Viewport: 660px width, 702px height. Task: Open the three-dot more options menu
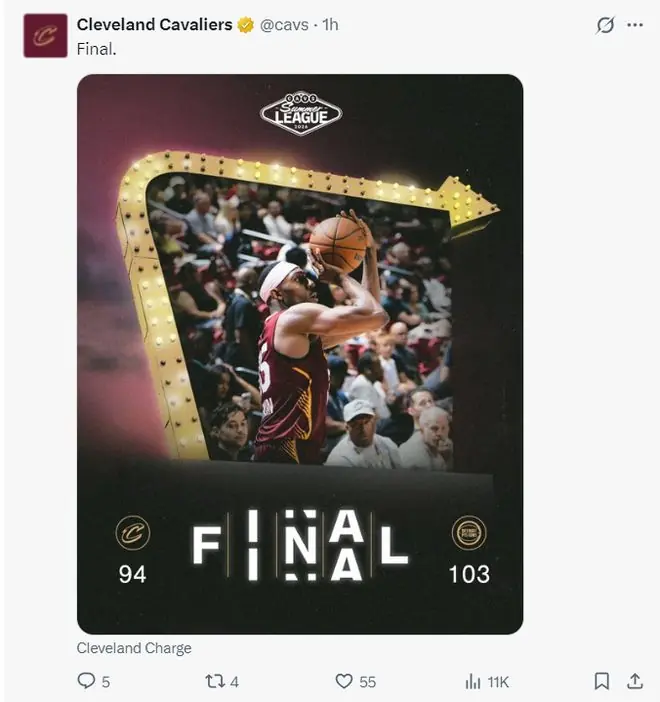(x=635, y=25)
